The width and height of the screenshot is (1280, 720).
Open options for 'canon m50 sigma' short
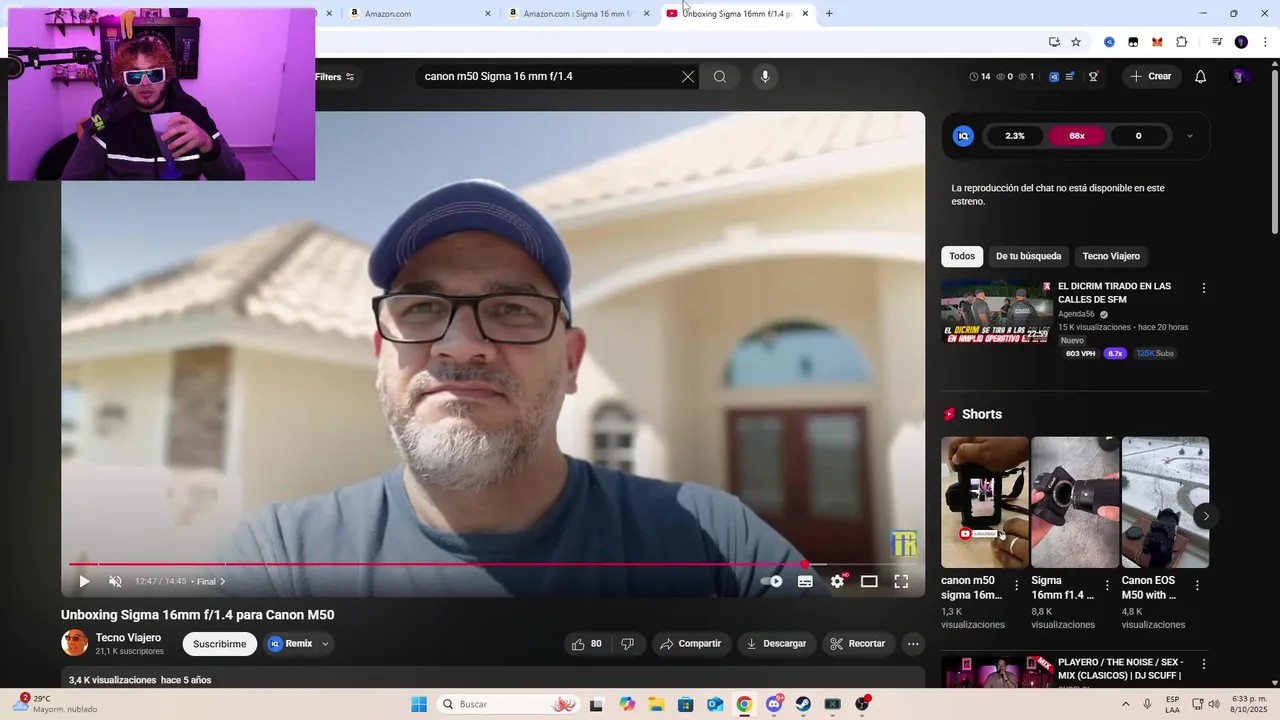coord(1017,585)
